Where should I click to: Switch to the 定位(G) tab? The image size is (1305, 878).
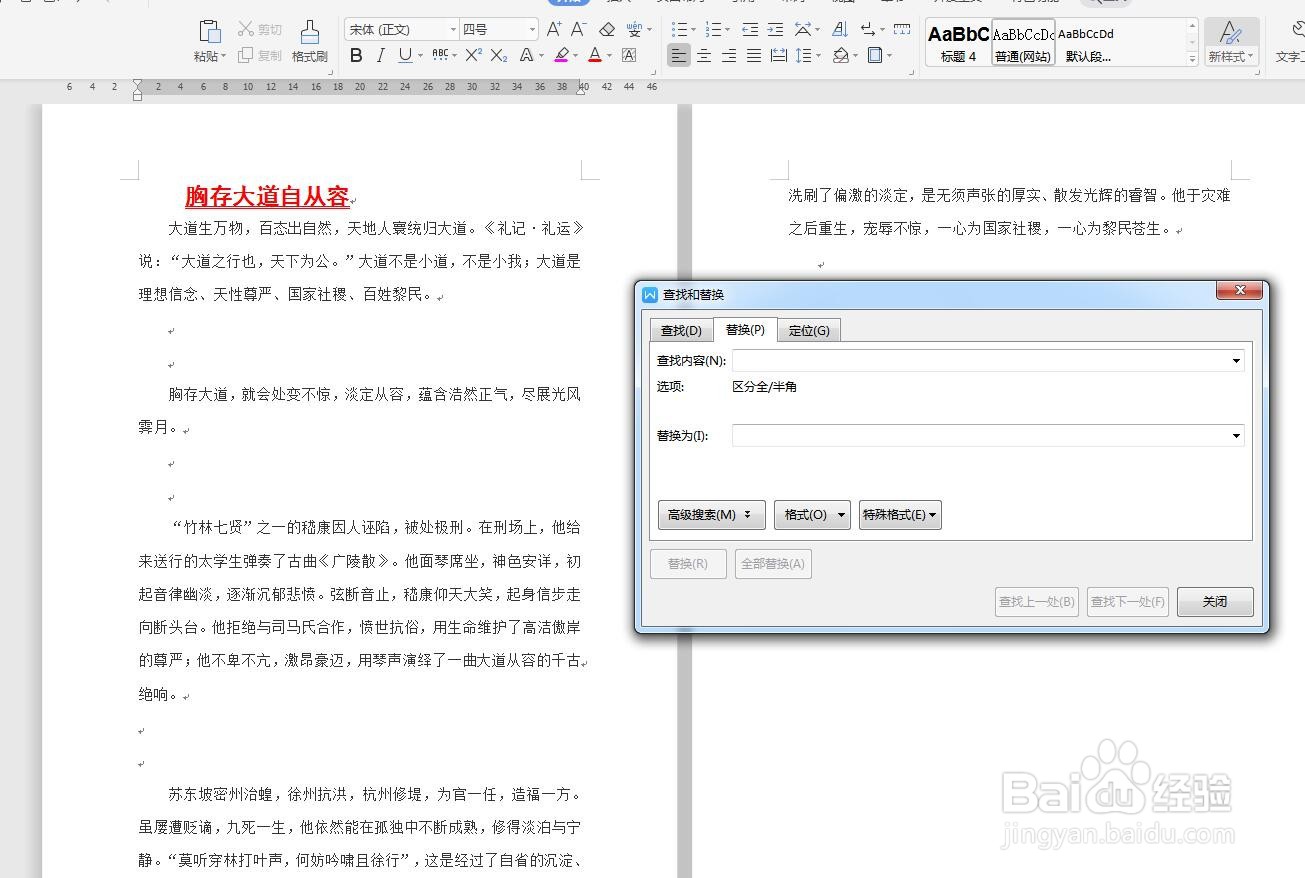click(x=809, y=330)
